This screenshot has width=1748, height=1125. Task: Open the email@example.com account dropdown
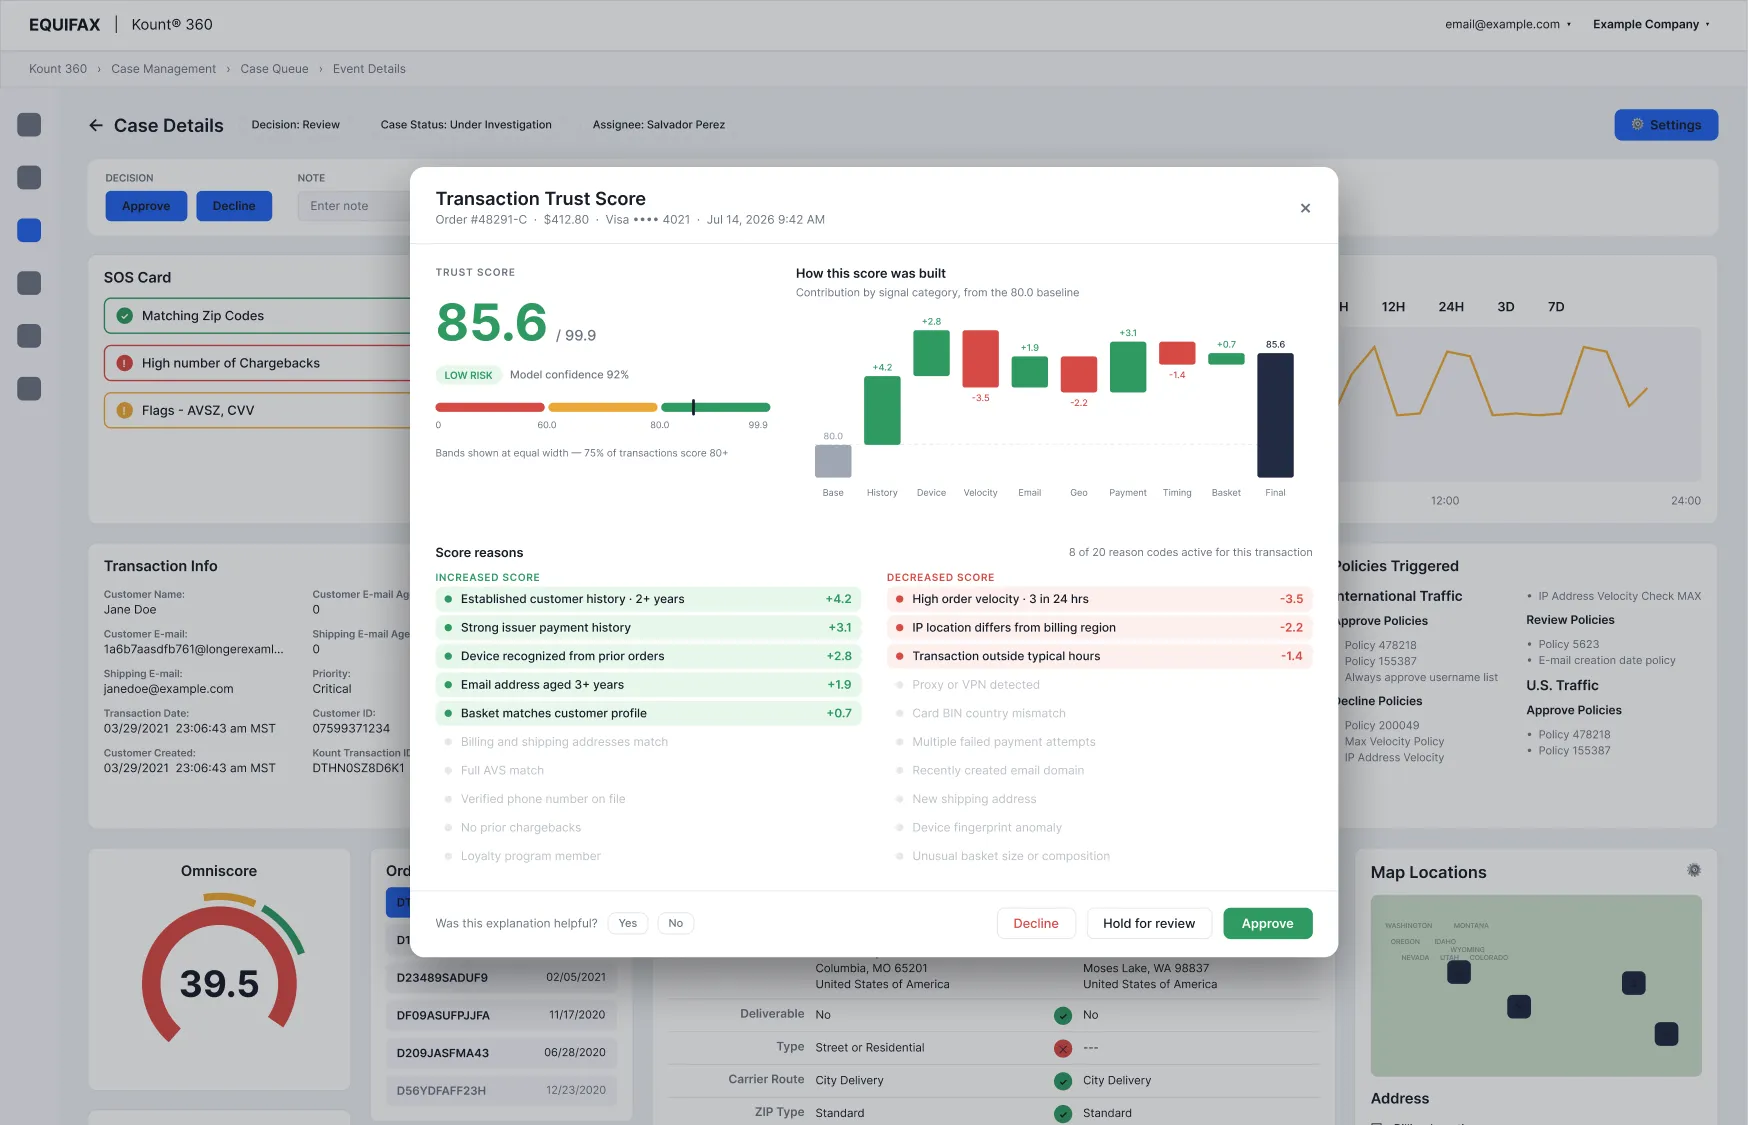point(1508,24)
